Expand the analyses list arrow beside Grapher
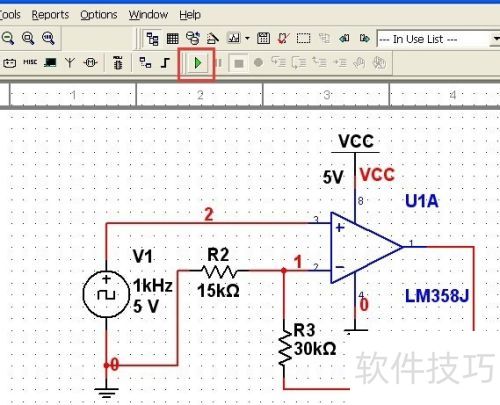500x405 pixels. pos(247,38)
